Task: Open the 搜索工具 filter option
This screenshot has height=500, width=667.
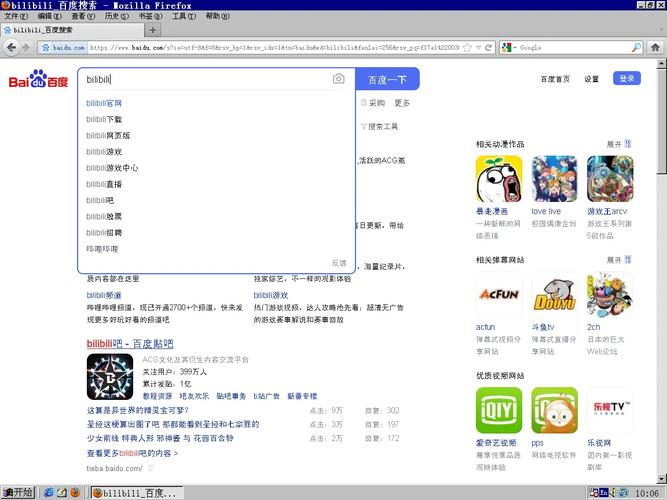Action: (379, 126)
